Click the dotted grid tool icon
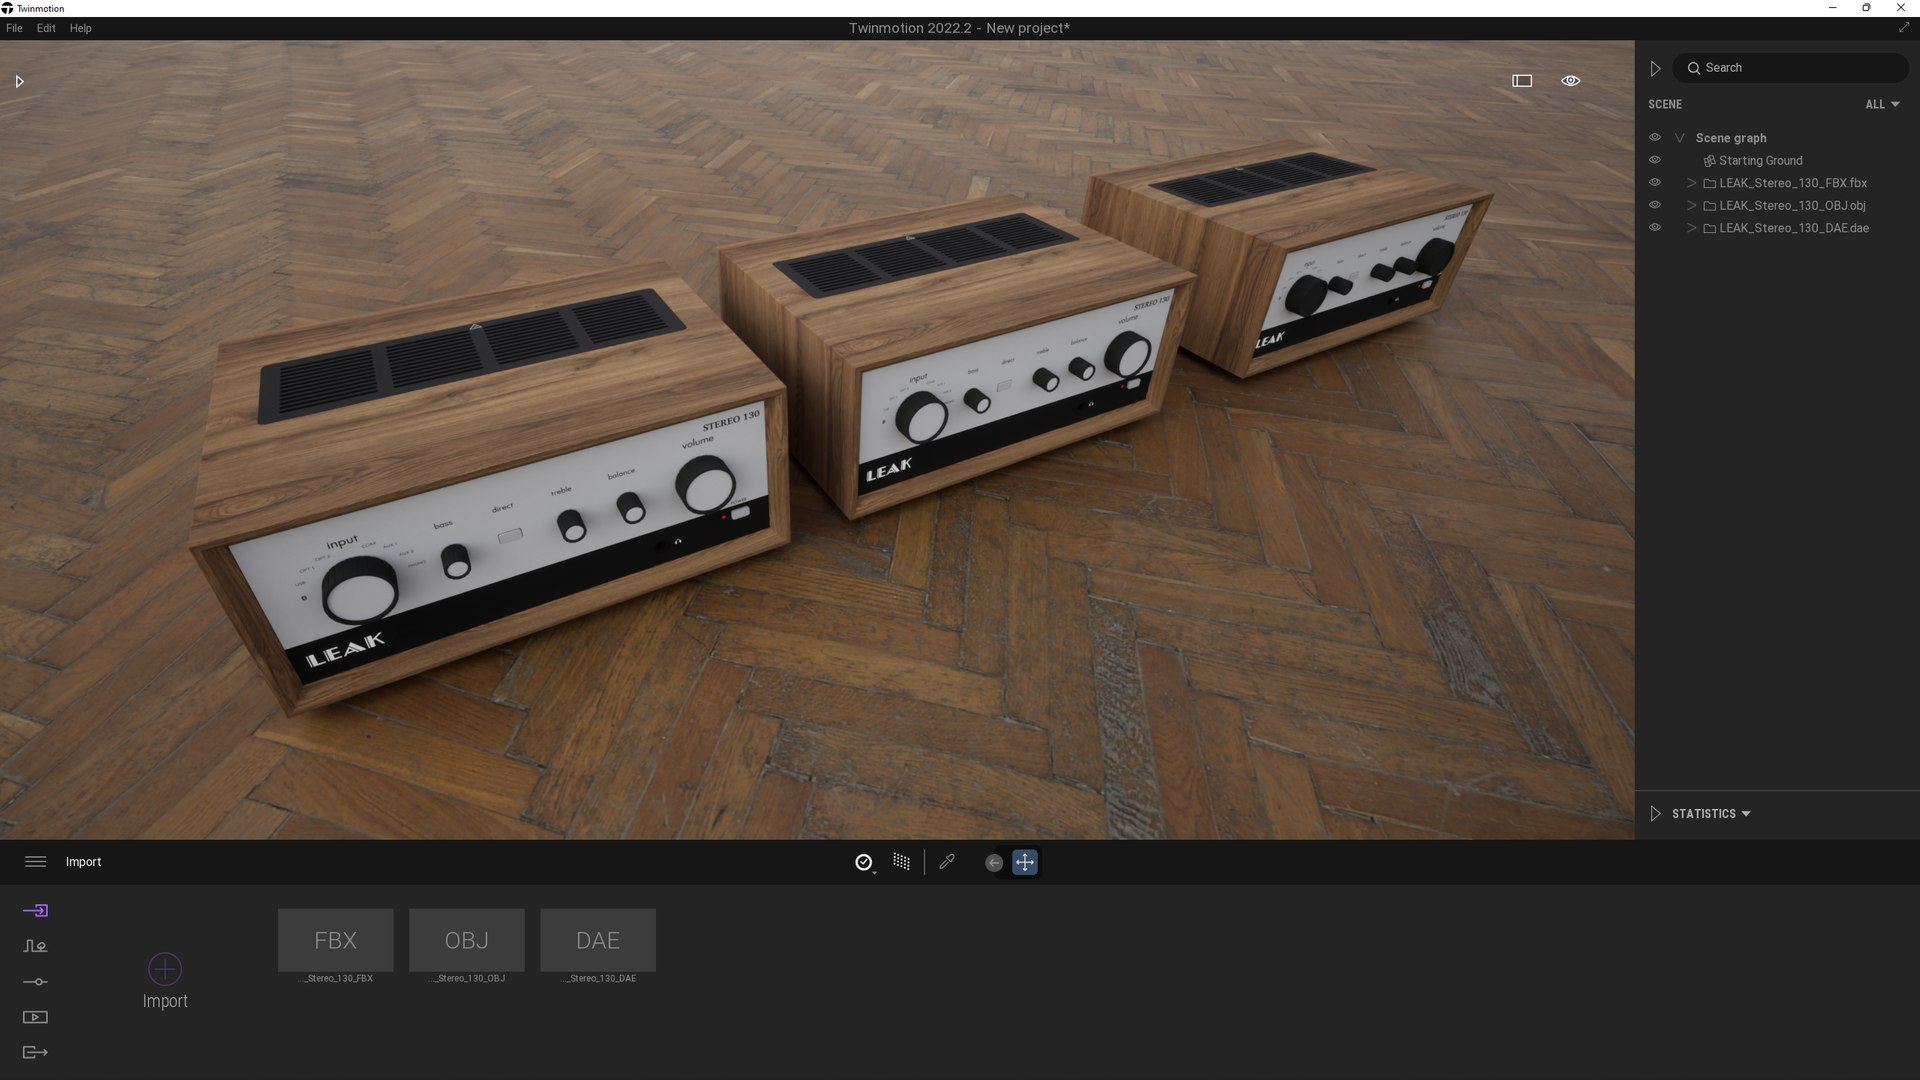The height and width of the screenshot is (1080, 1920). [x=901, y=862]
